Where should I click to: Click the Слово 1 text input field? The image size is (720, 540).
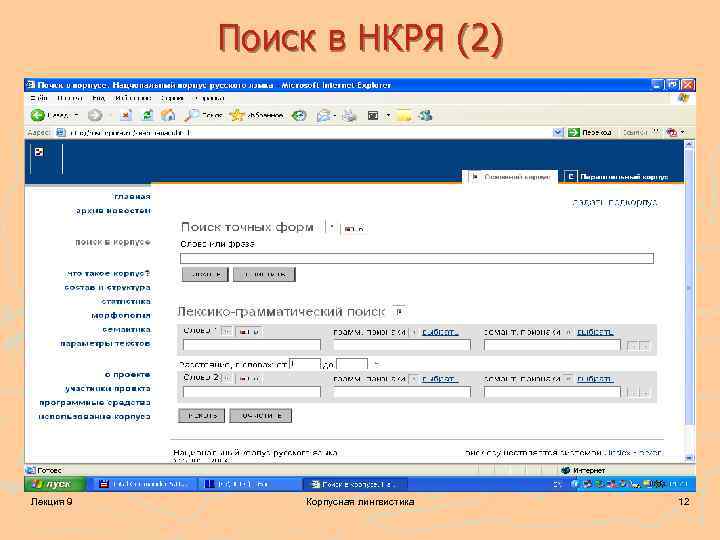(252, 345)
